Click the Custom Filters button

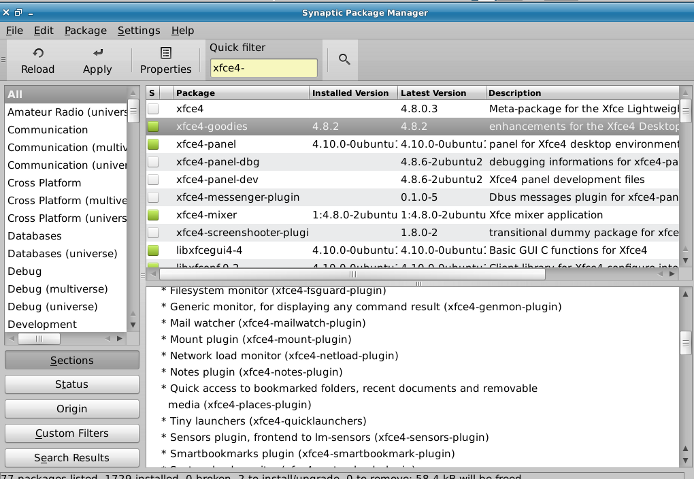point(72,433)
